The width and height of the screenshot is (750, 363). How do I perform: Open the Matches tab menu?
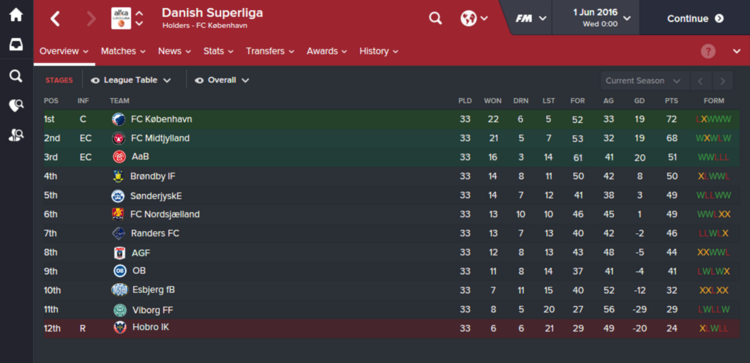pos(123,51)
